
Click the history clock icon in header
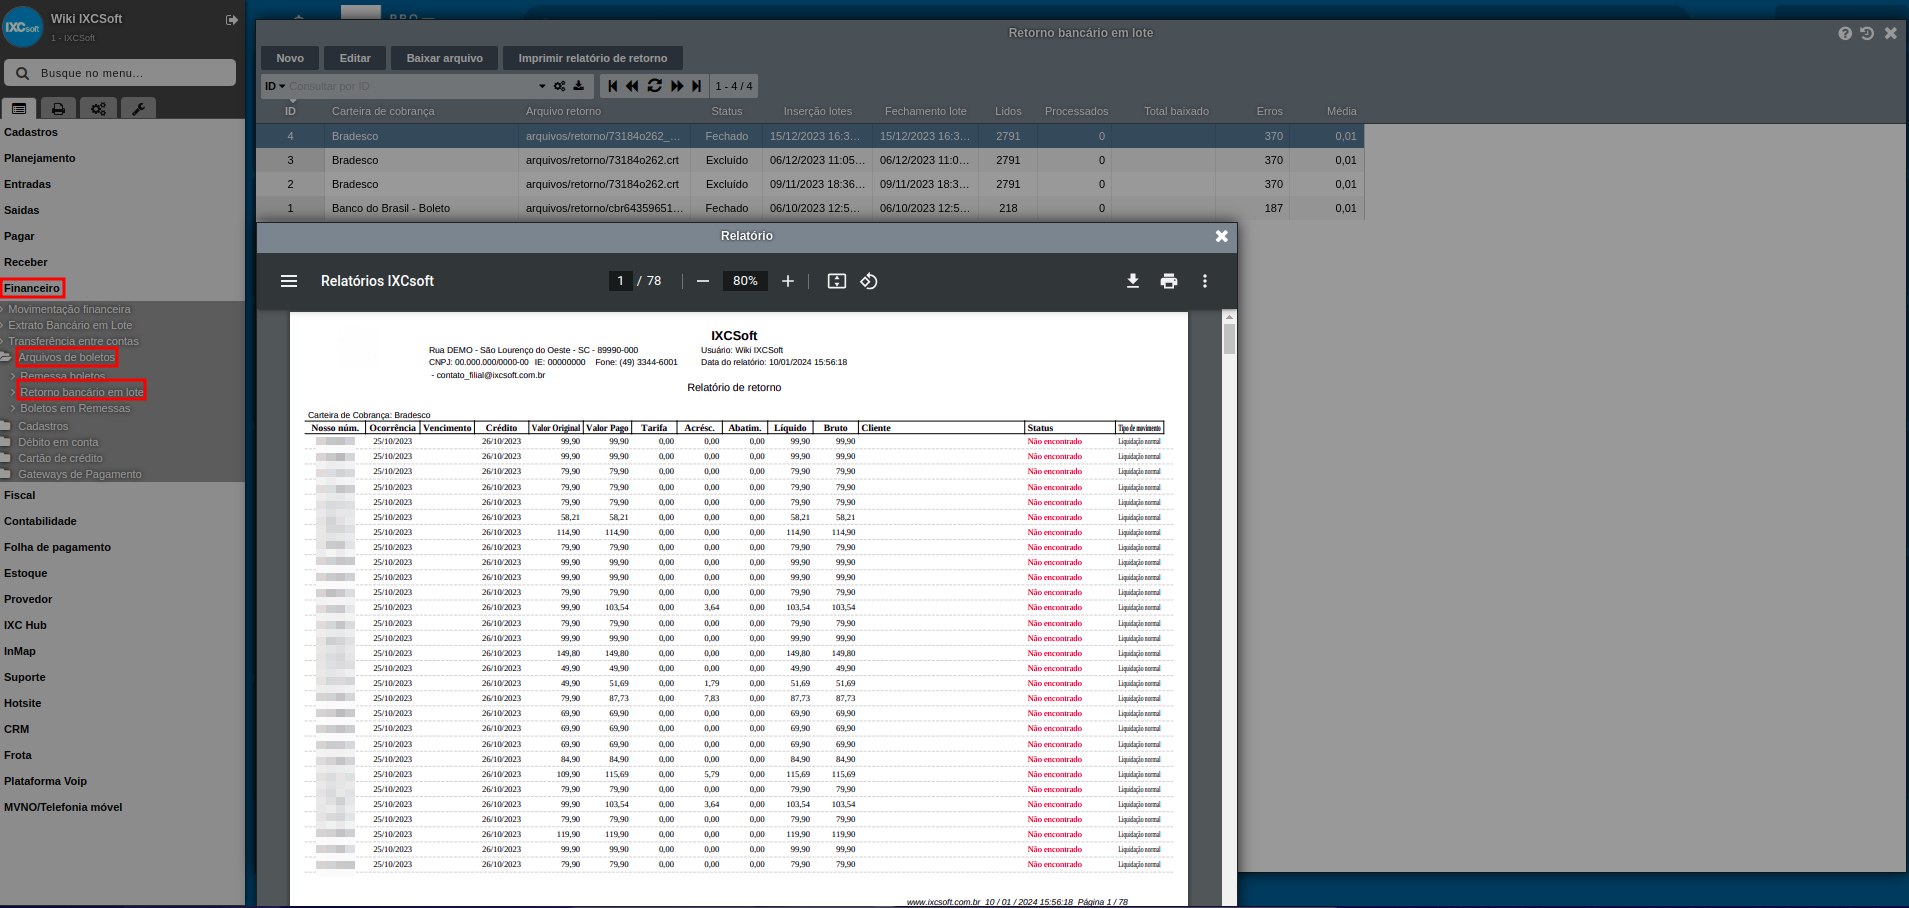point(1867,33)
